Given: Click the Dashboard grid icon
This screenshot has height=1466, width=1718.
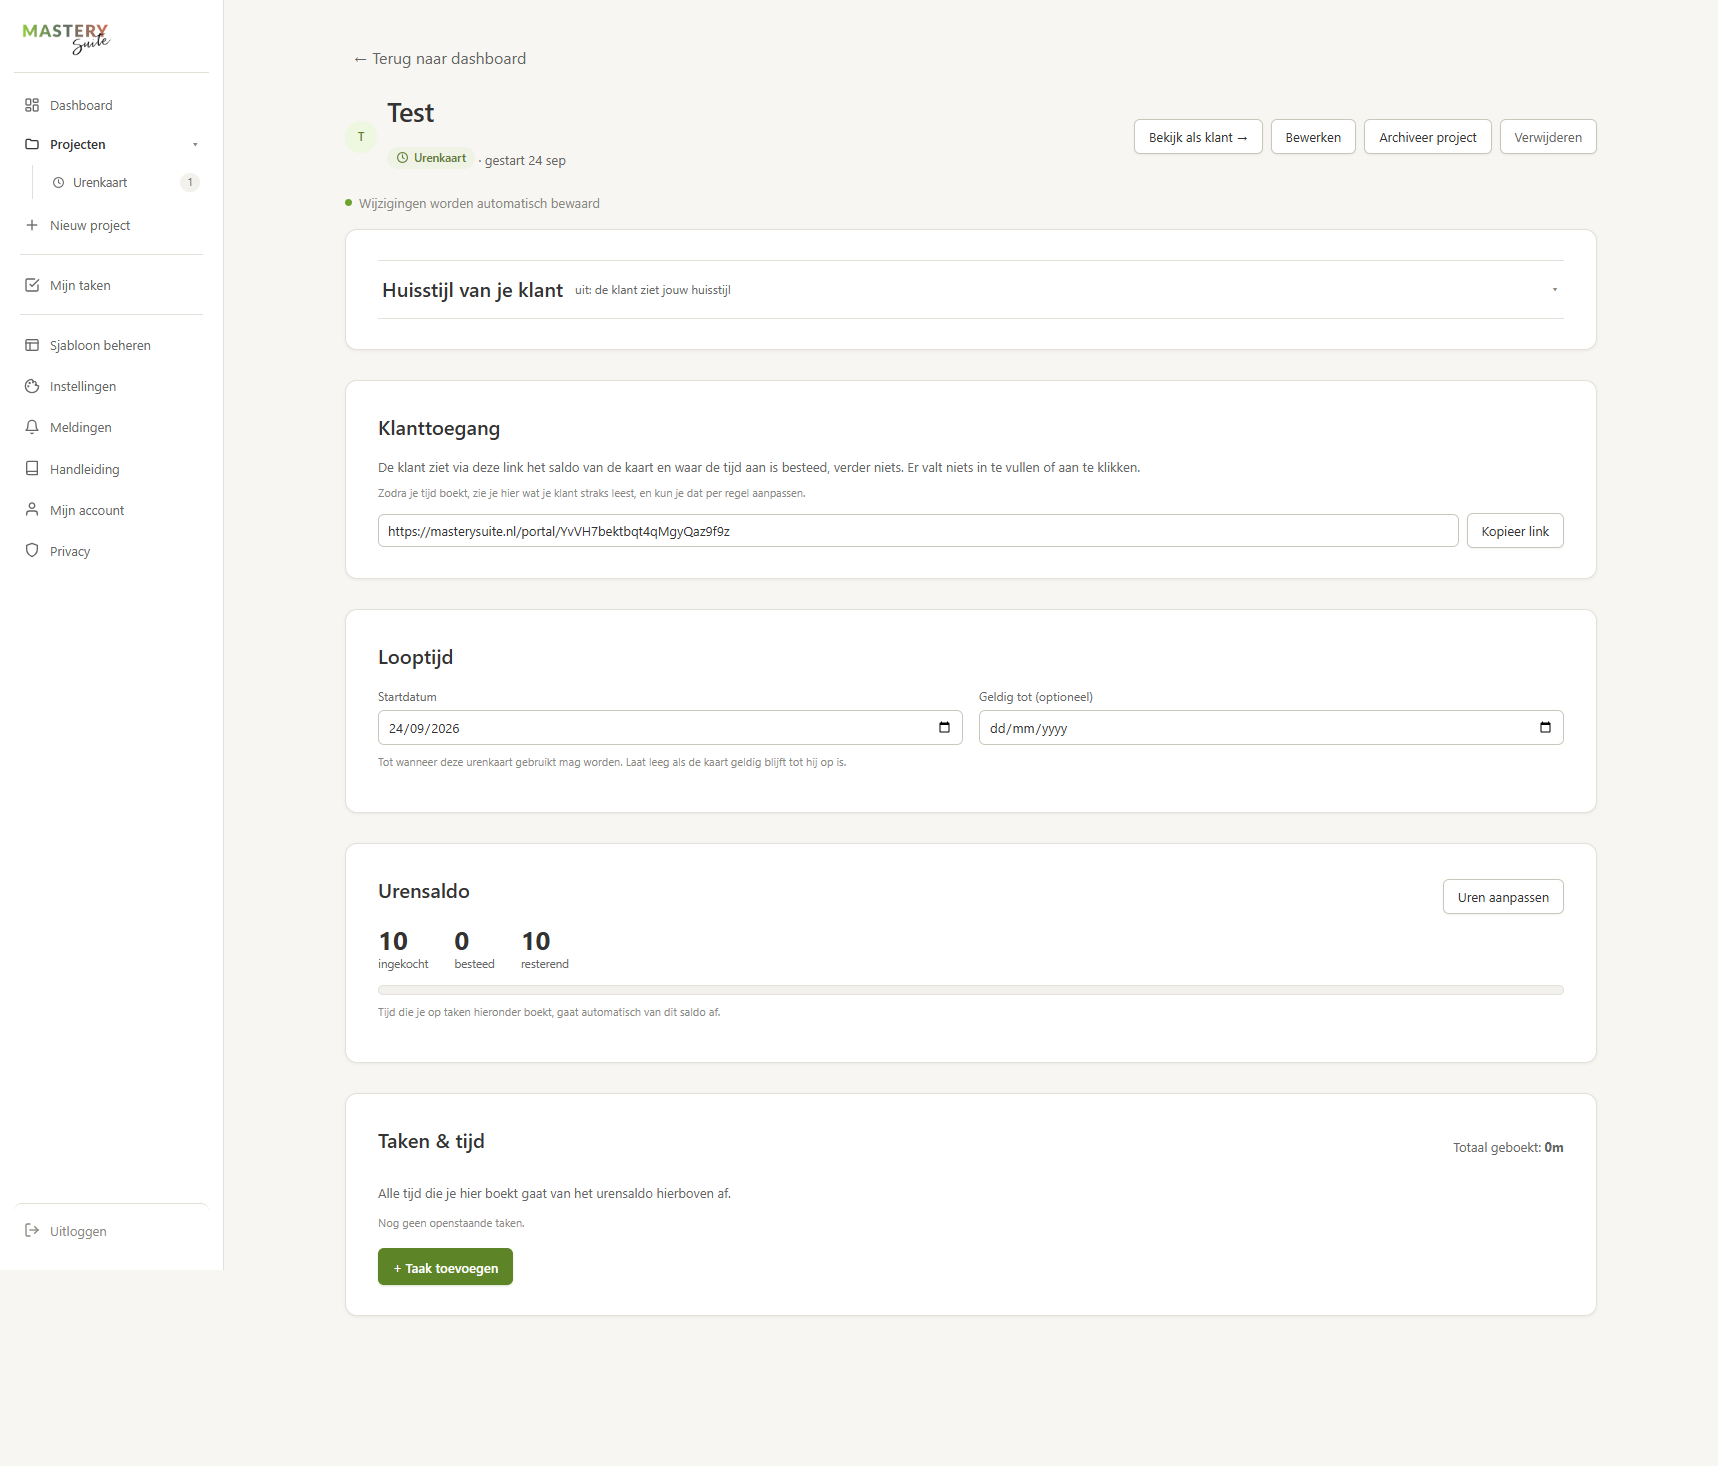Looking at the screenshot, I should (x=32, y=105).
